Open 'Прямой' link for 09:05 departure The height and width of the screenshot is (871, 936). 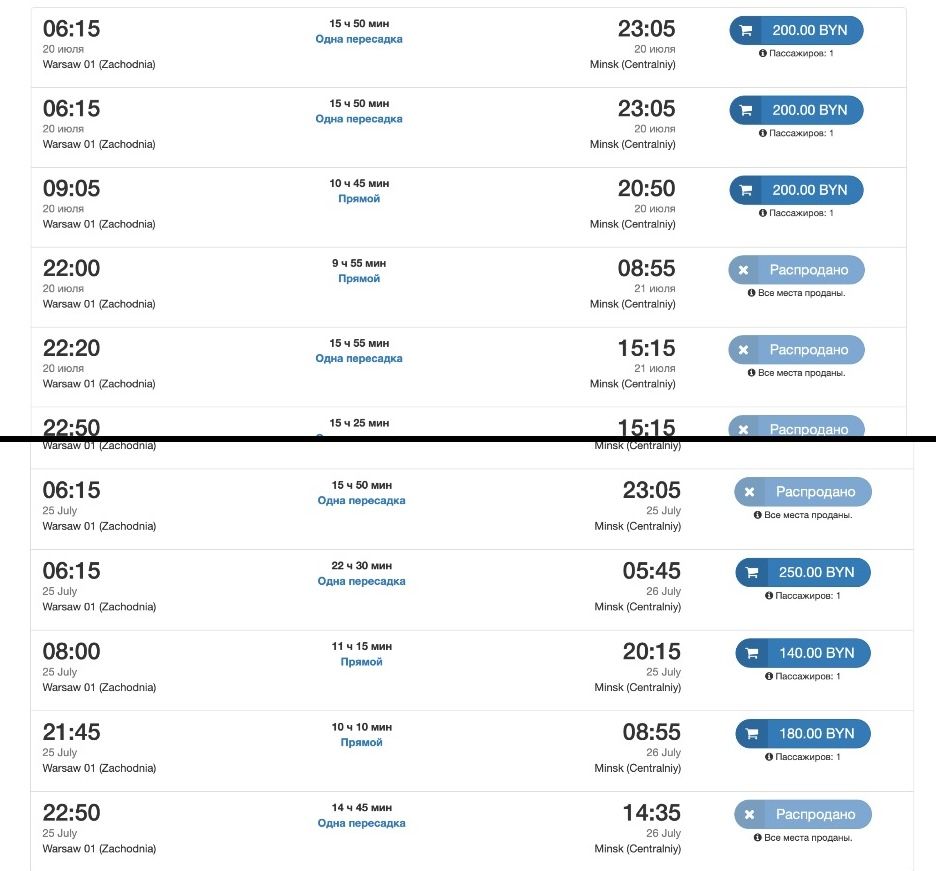(359, 199)
